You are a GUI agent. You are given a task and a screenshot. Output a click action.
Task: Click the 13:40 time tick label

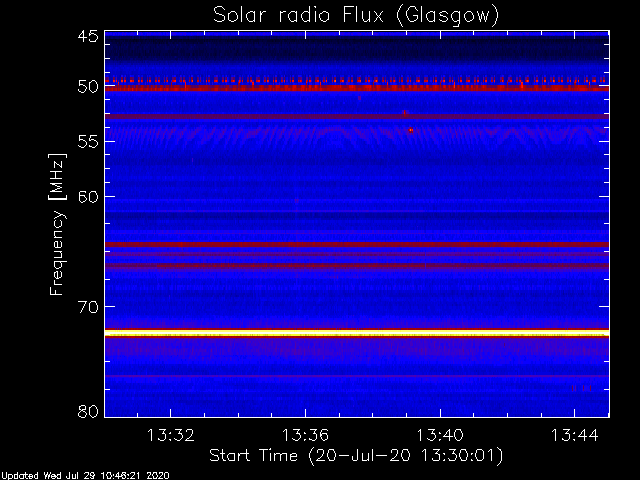(440, 435)
